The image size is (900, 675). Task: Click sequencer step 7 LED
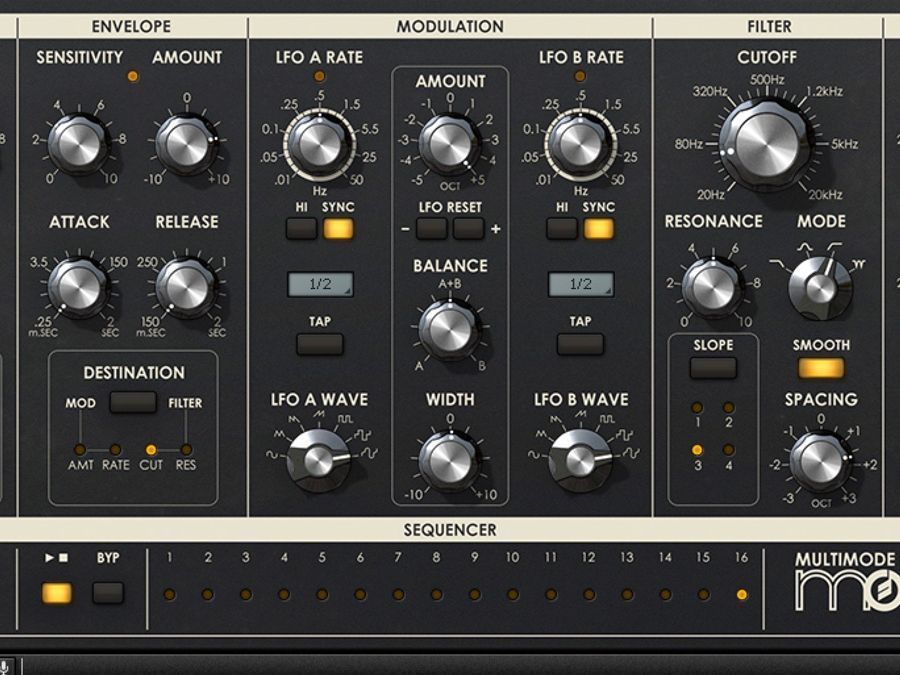398,594
